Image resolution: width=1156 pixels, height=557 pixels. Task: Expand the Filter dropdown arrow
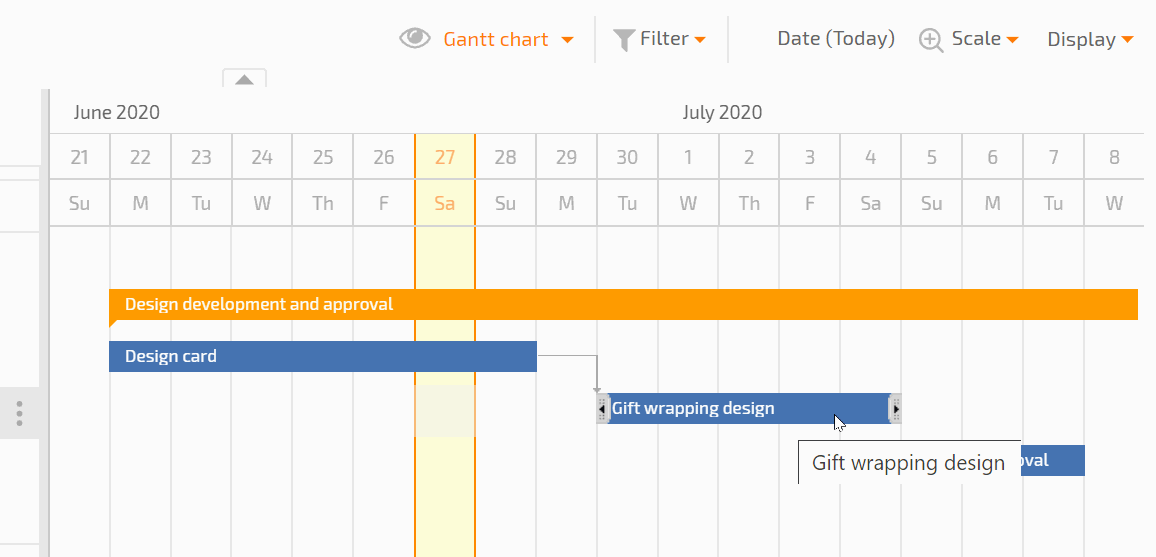pos(700,40)
